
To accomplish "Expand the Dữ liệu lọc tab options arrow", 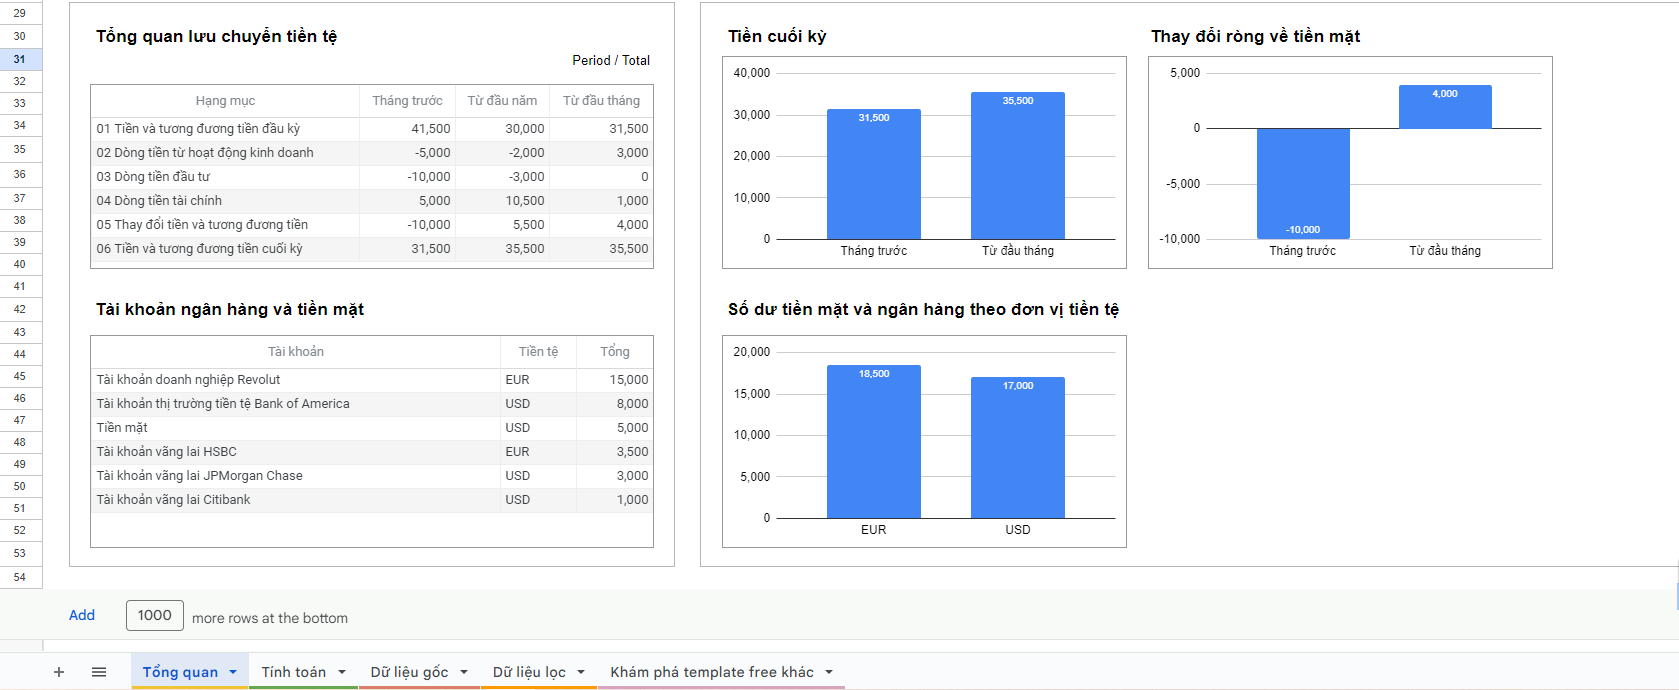I will 581,672.
